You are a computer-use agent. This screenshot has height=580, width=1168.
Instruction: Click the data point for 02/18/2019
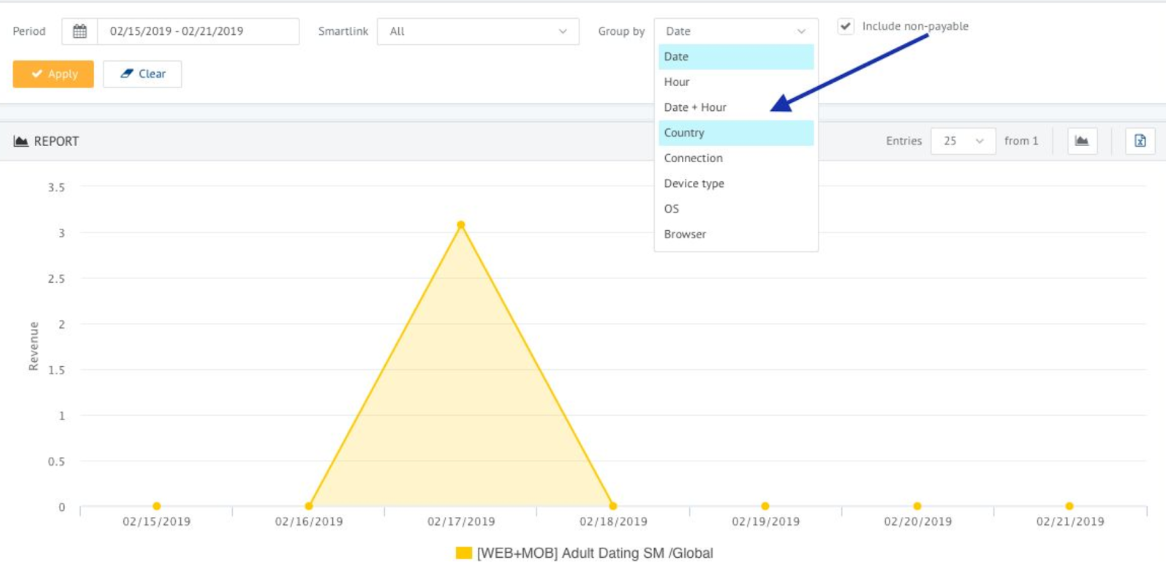point(613,506)
